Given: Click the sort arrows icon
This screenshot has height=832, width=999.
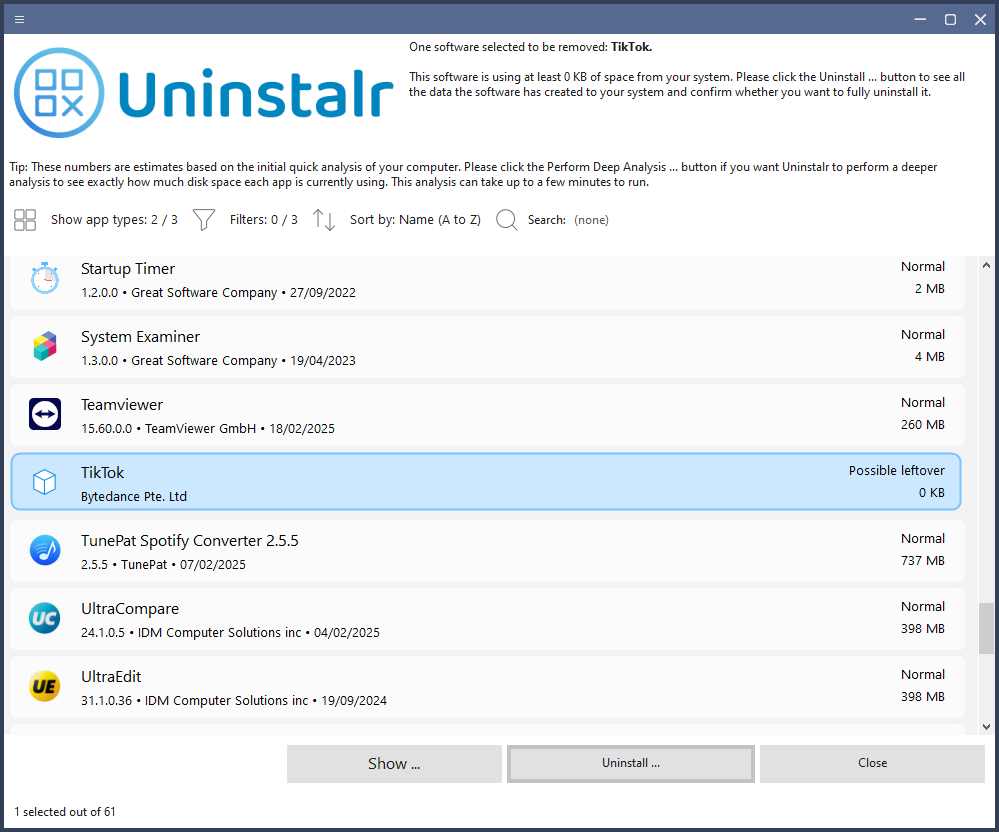Looking at the screenshot, I should (x=324, y=220).
